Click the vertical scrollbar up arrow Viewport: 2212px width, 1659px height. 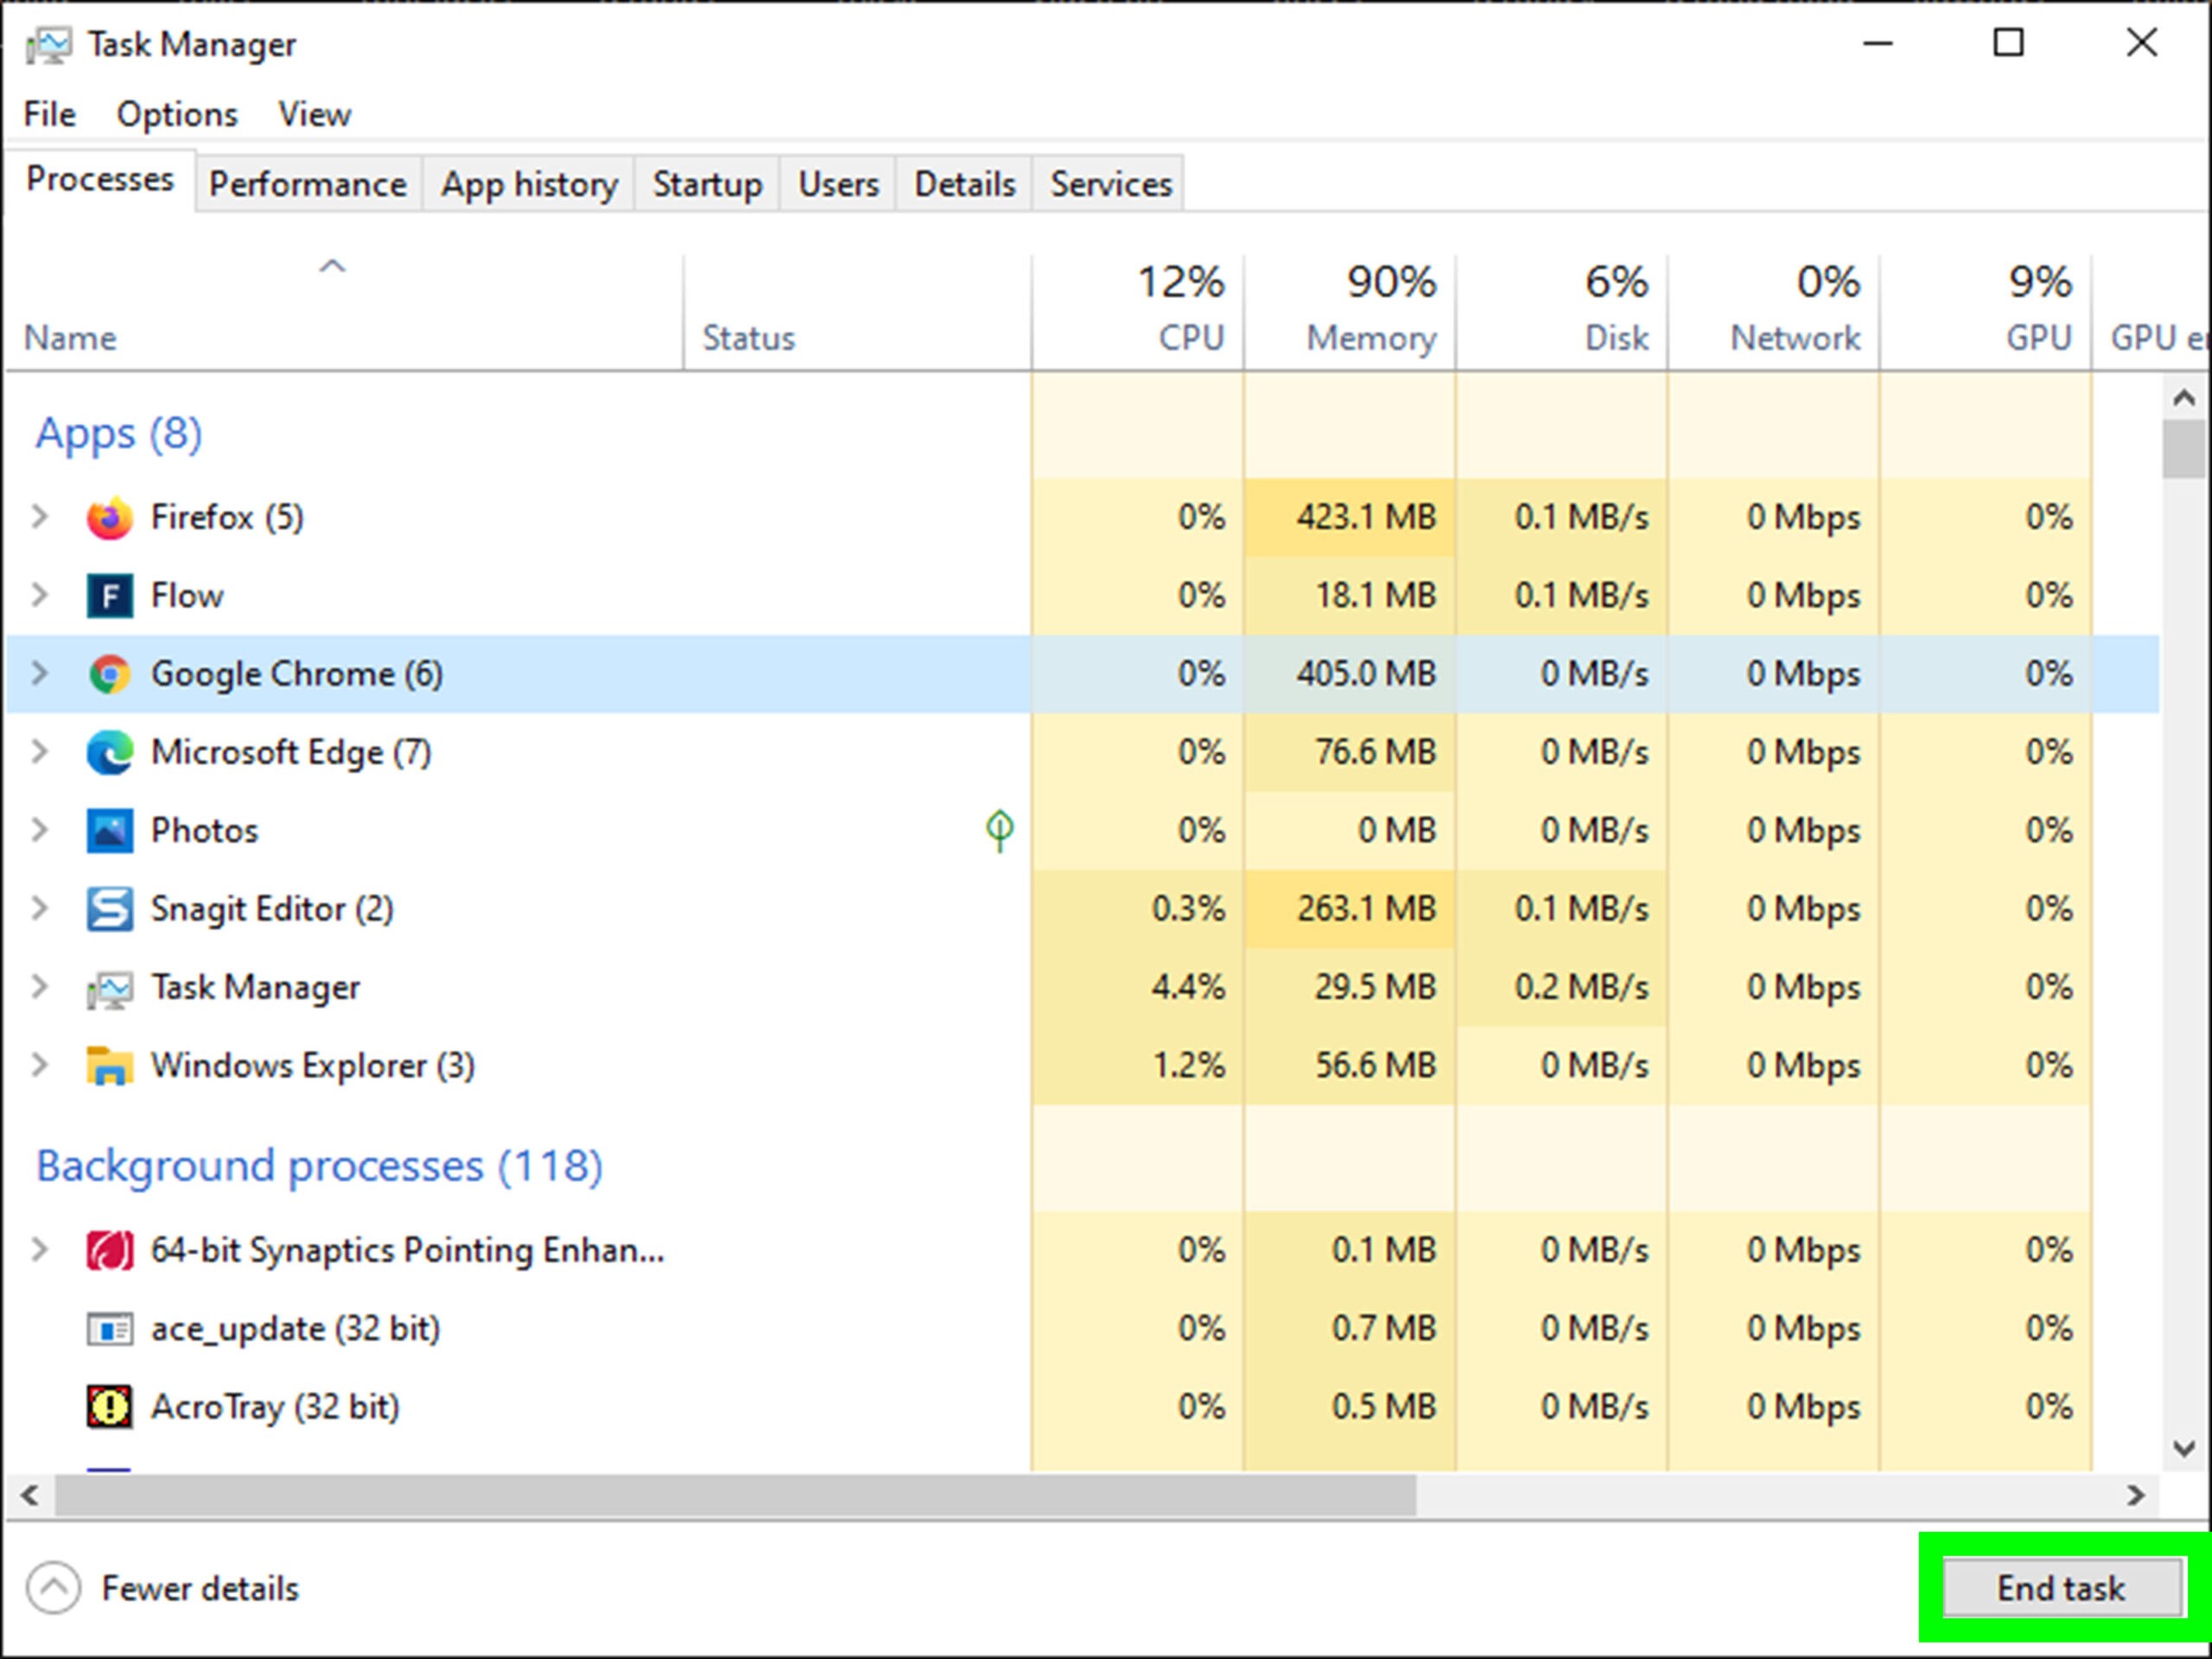2185,398
